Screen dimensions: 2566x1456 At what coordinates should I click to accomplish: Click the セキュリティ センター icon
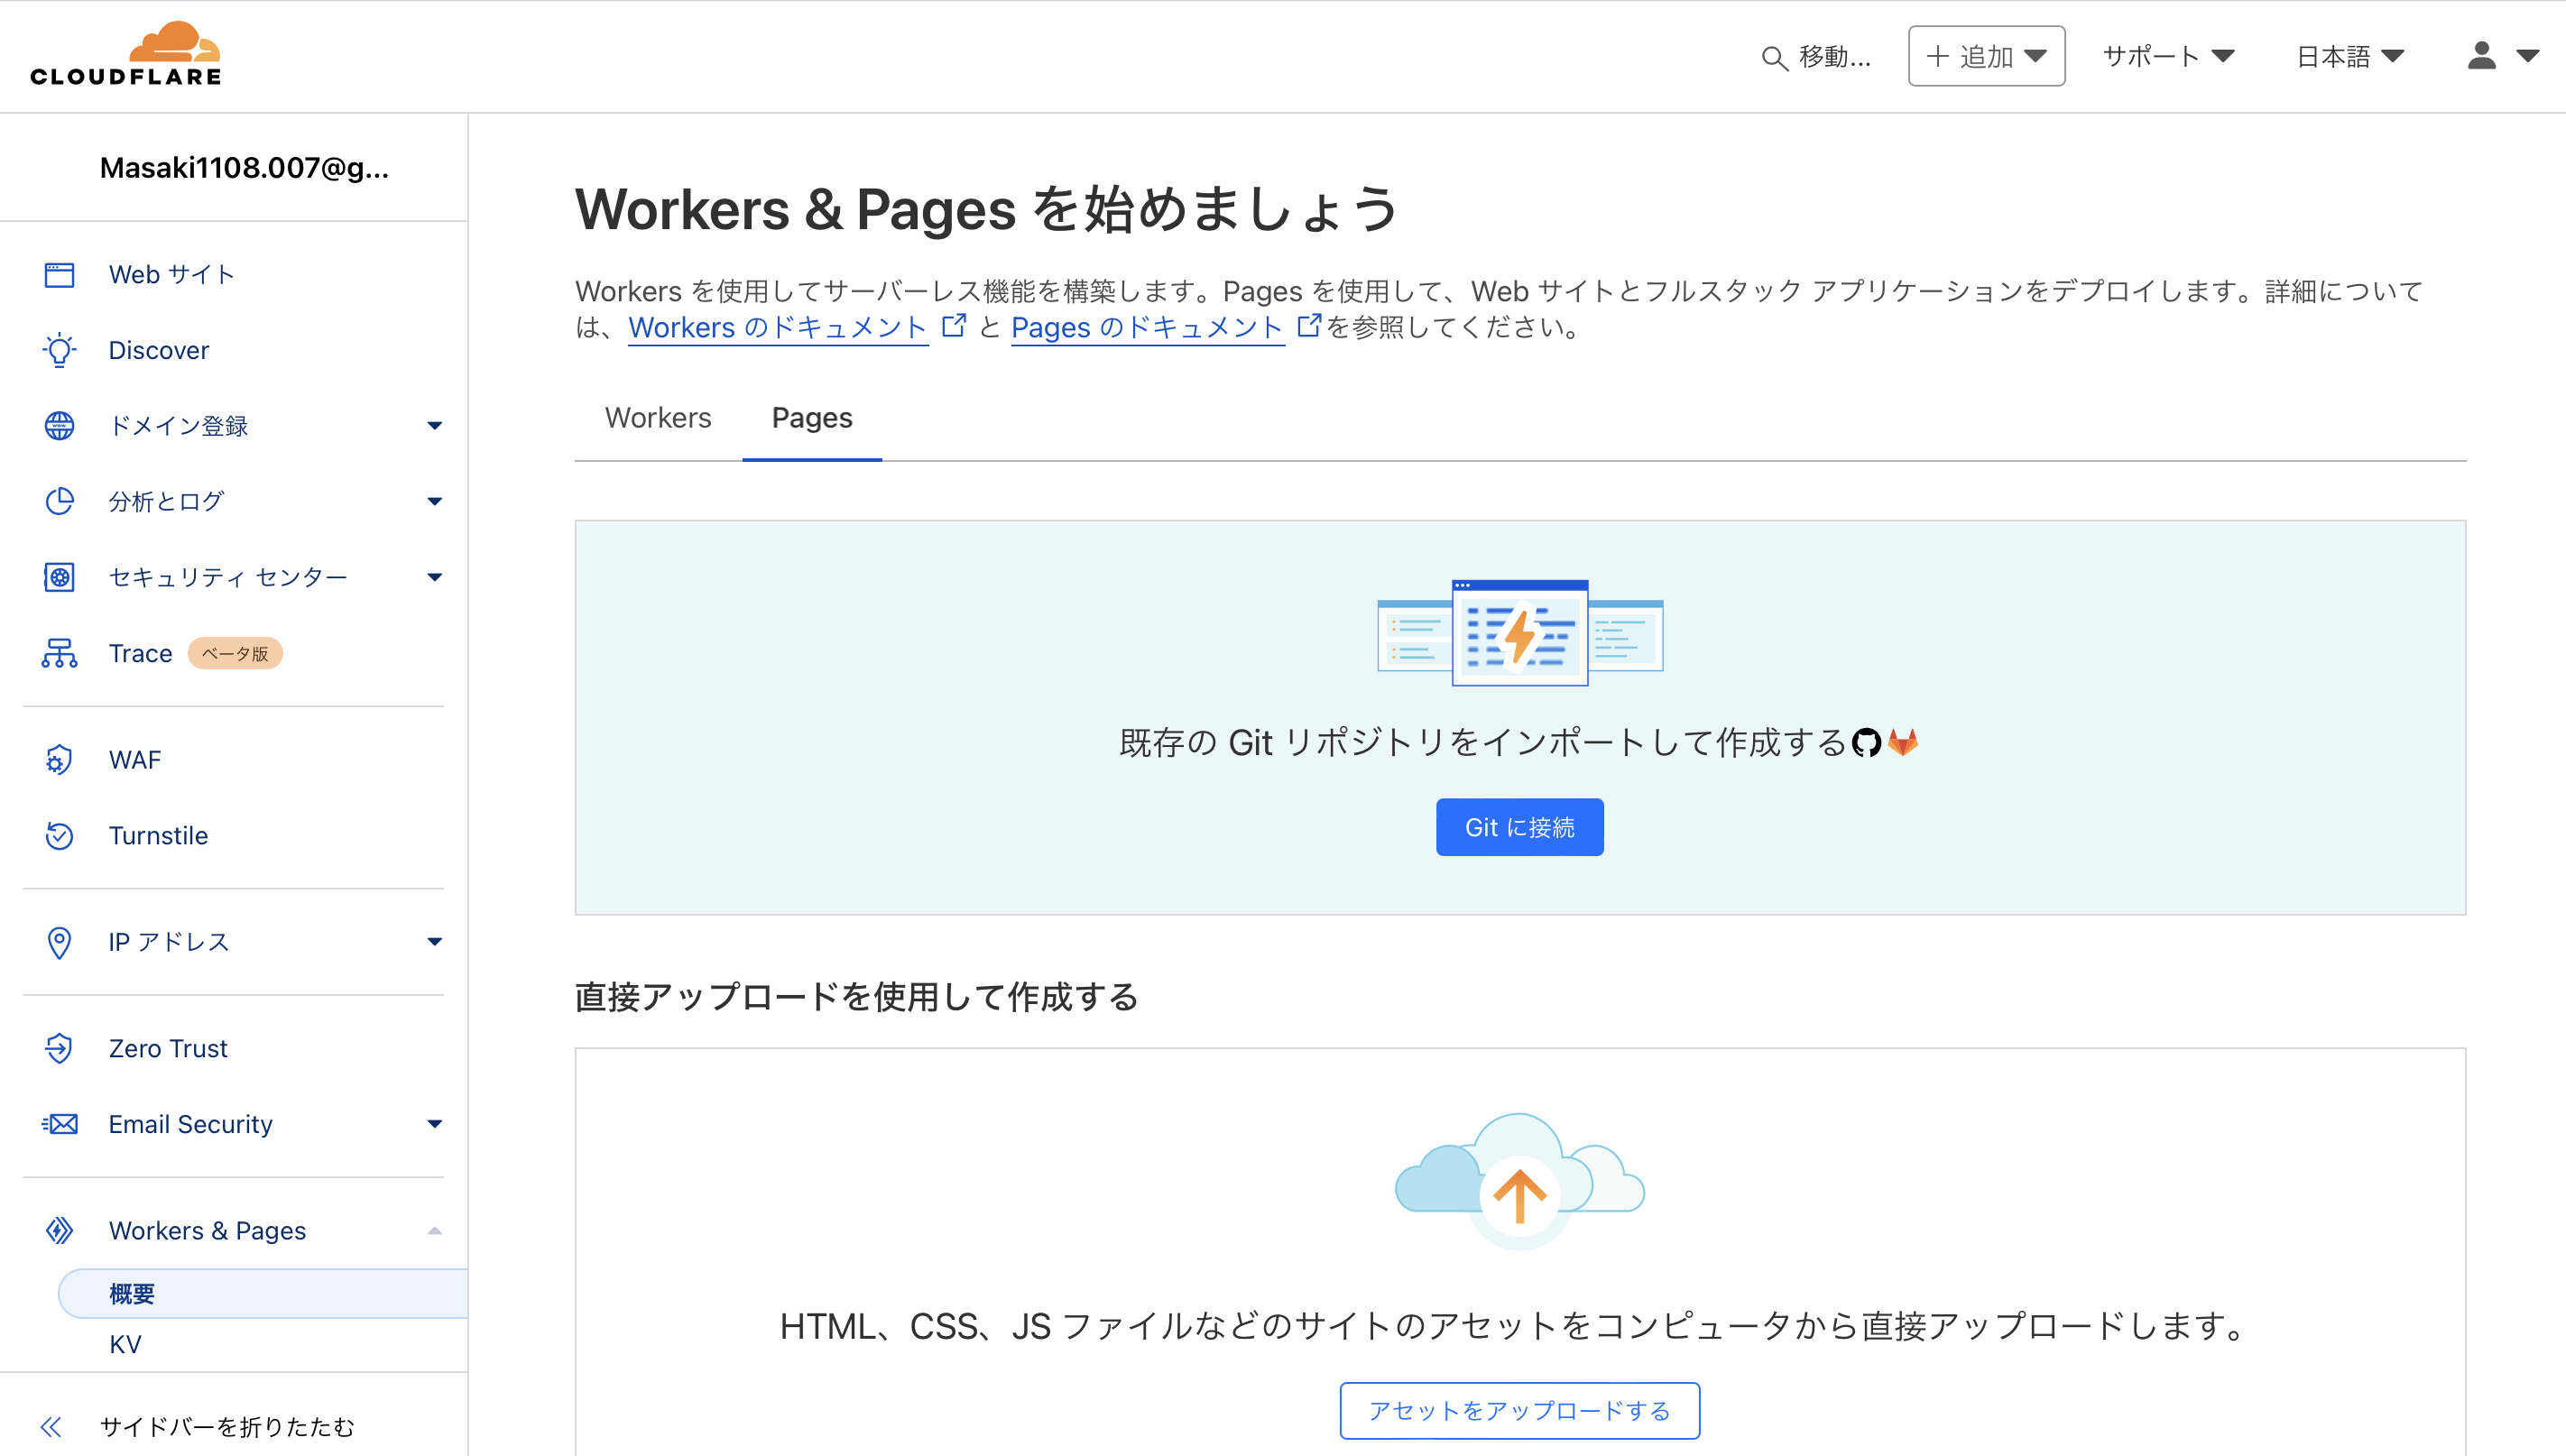pos(59,577)
